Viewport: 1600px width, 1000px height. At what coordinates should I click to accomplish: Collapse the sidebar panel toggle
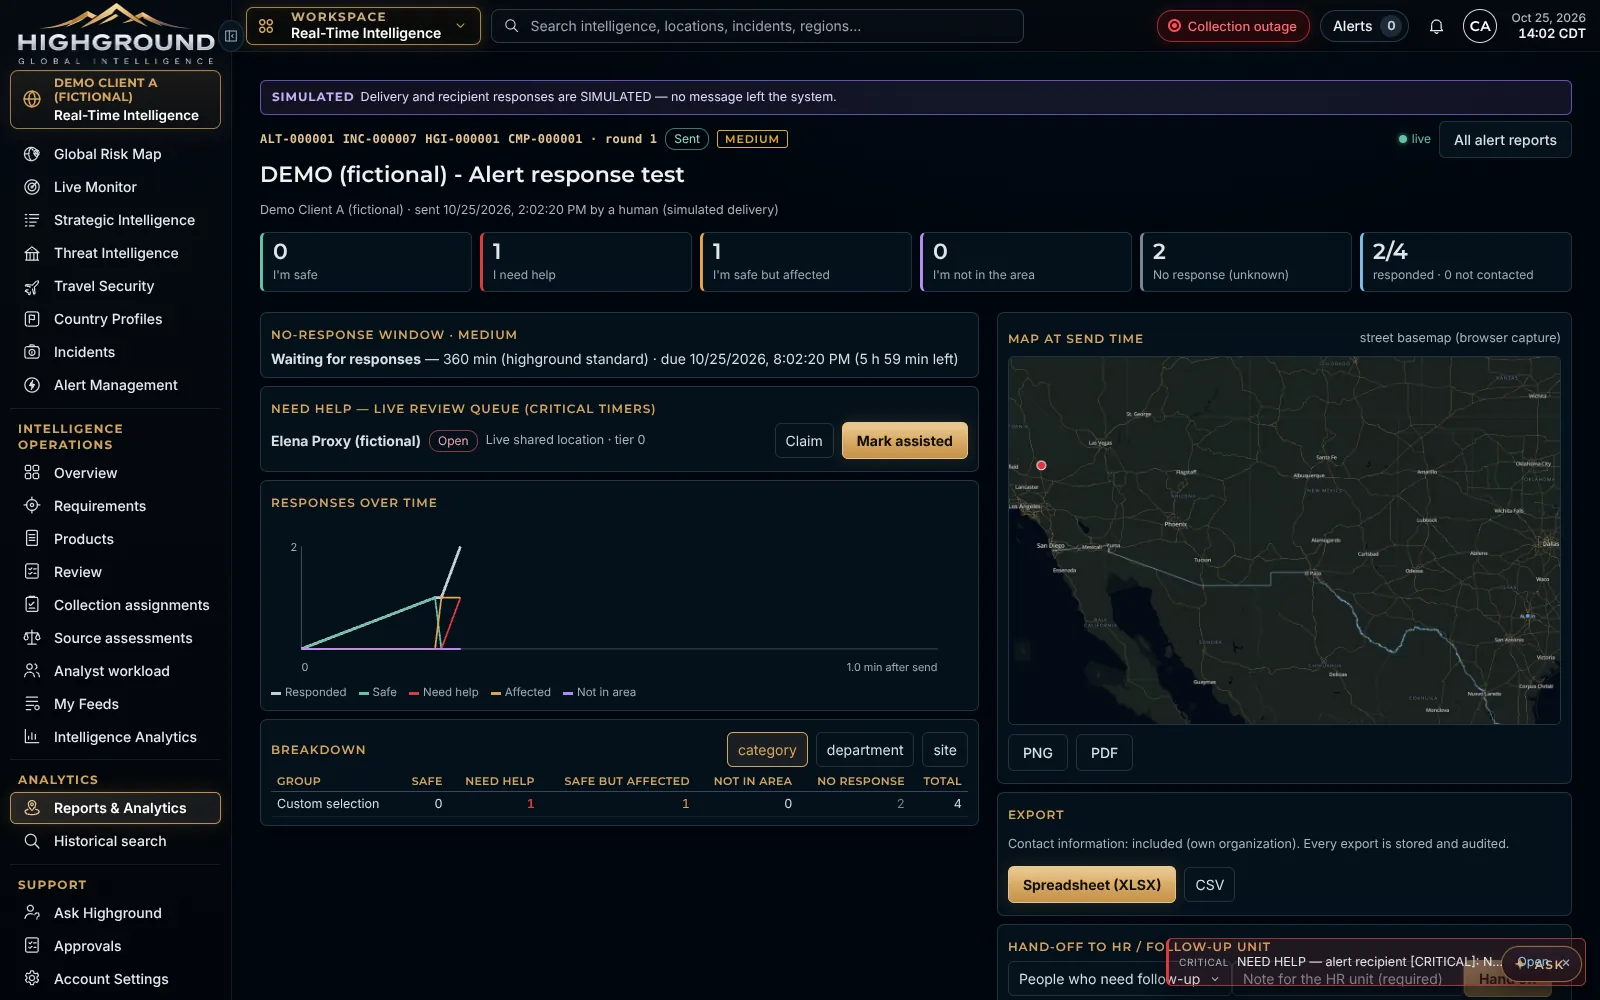231,36
